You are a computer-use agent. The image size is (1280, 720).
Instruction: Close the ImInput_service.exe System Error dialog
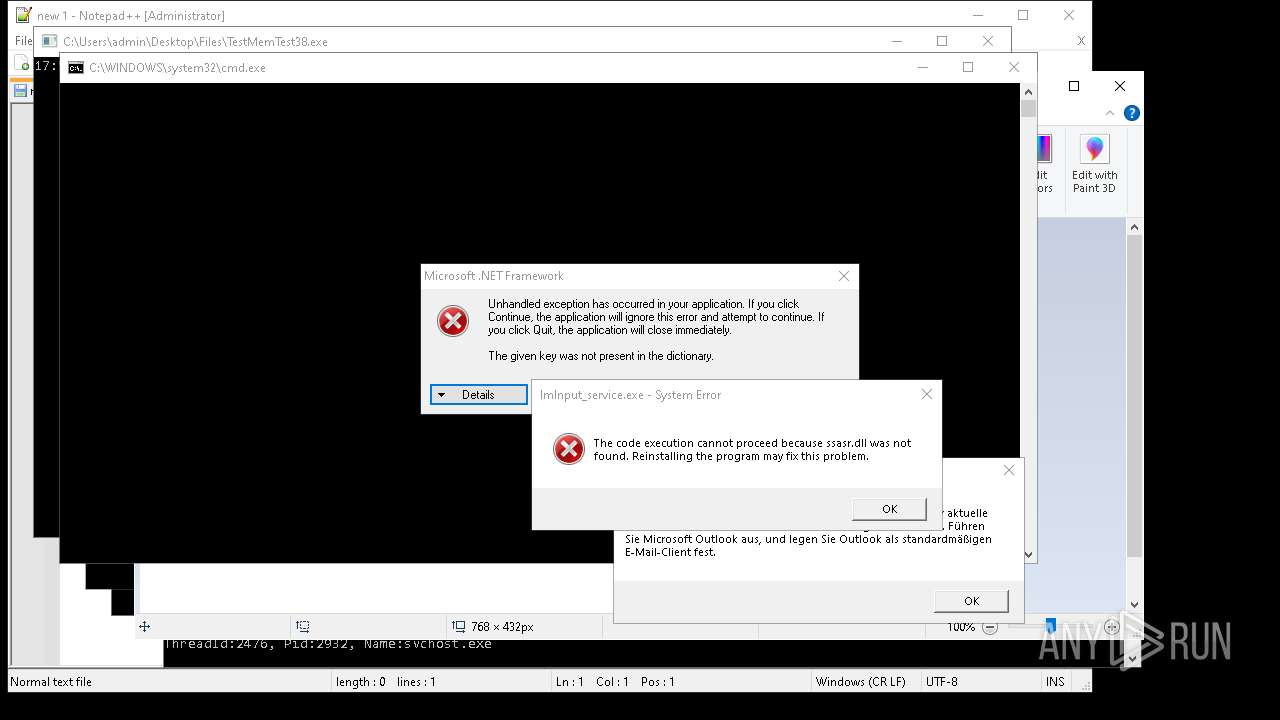tap(927, 394)
